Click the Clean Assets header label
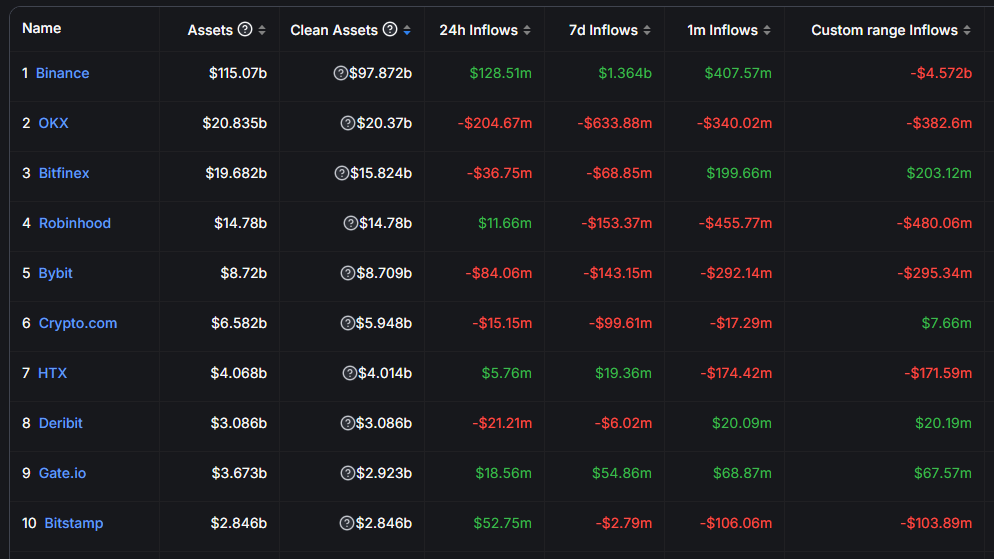Viewport: 994px width, 559px height. click(334, 30)
